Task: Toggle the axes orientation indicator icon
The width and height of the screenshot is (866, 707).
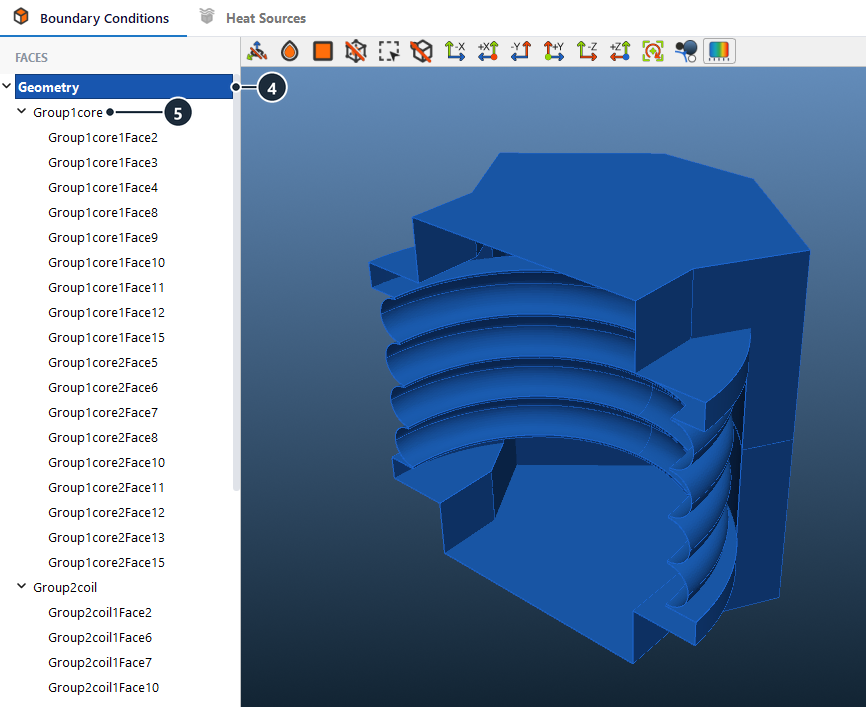Action: tap(257, 51)
